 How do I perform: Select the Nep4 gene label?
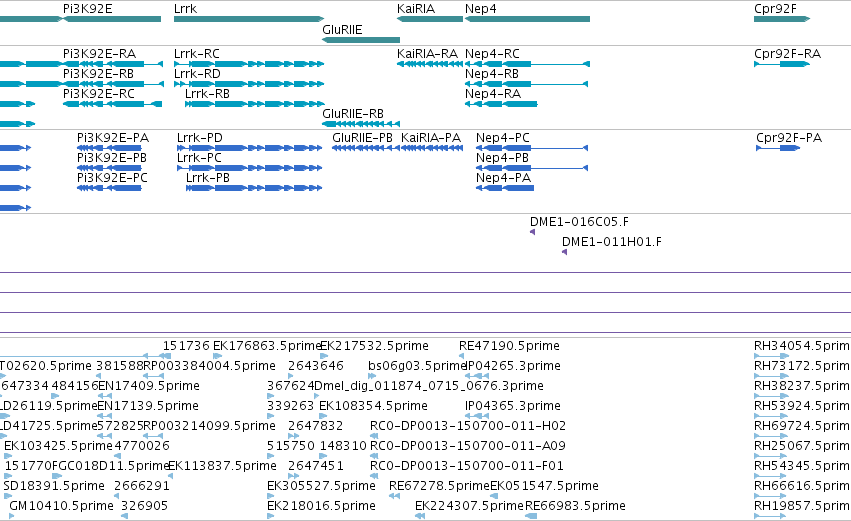coord(481,9)
